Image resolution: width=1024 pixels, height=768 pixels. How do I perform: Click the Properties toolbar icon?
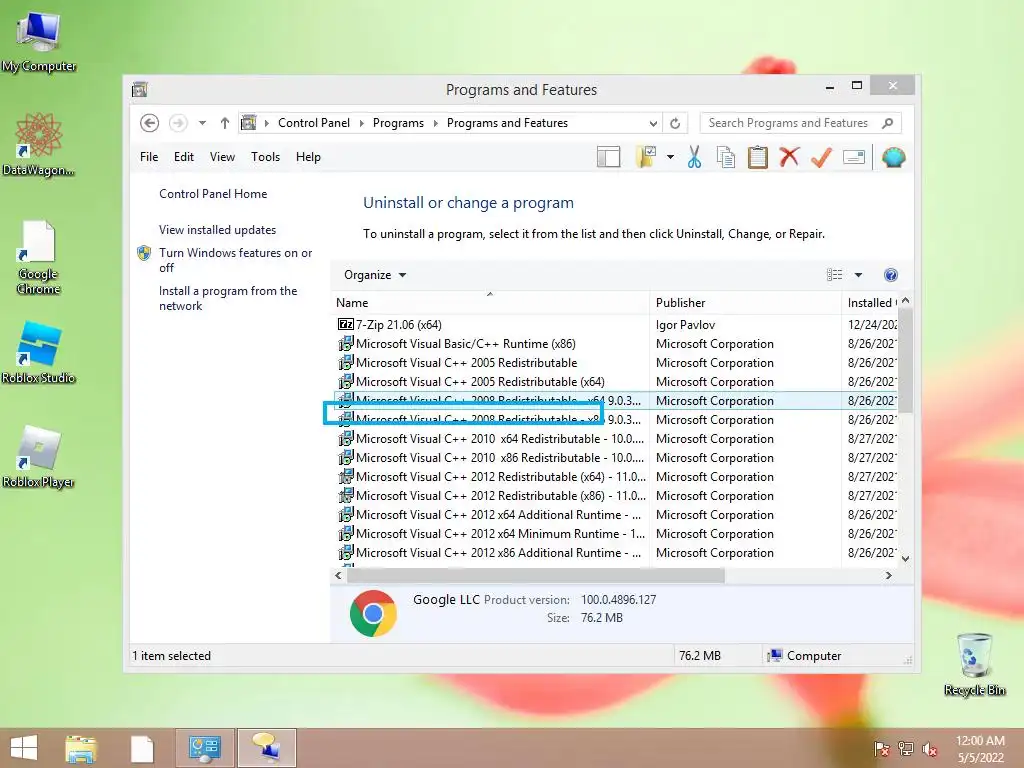pyautogui.click(x=854, y=157)
